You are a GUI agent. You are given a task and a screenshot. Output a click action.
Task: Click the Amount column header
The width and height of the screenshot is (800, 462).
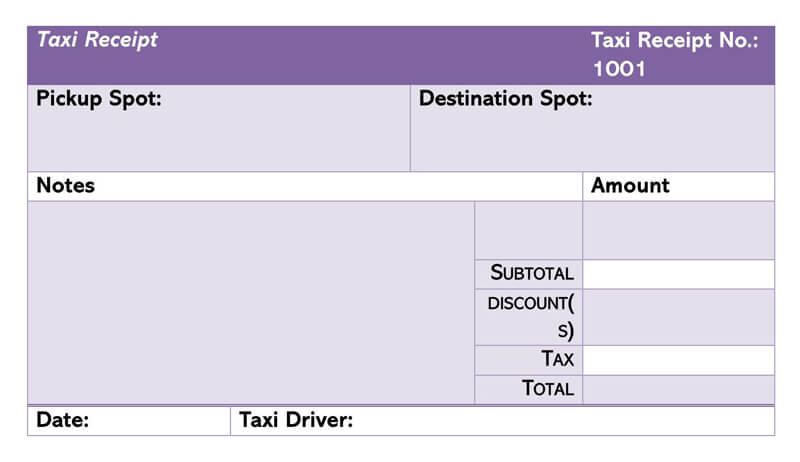click(631, 186)
